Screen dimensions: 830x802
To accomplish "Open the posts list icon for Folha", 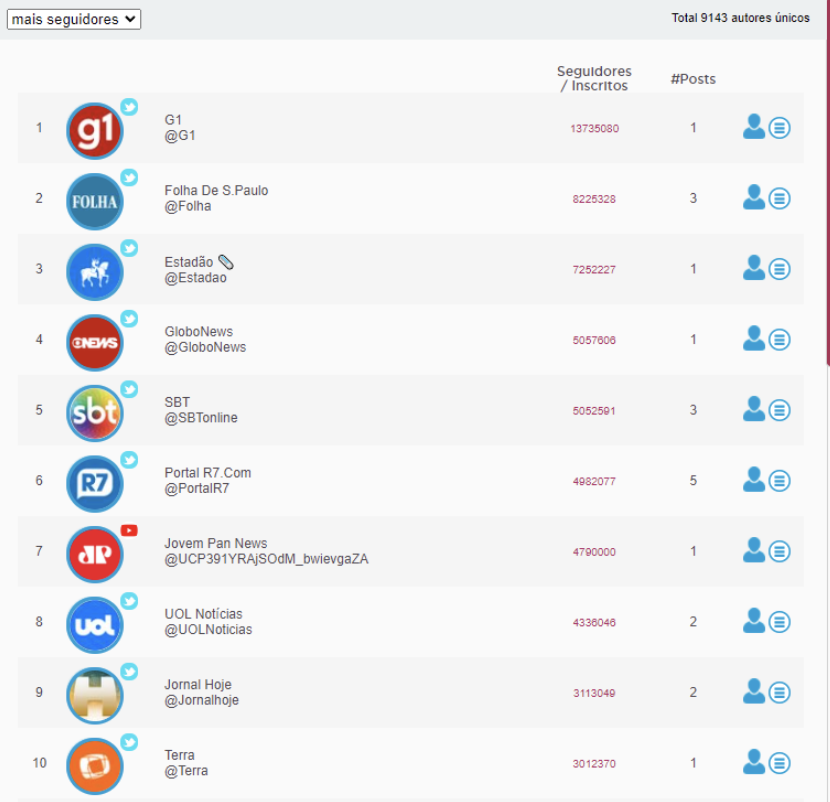I will click(780, 199).
